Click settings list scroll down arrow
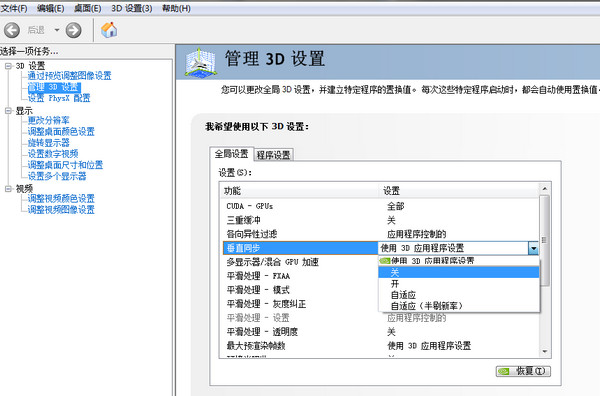Image resolution: width=600 pixels, height=396 pixels. (545, 352)
